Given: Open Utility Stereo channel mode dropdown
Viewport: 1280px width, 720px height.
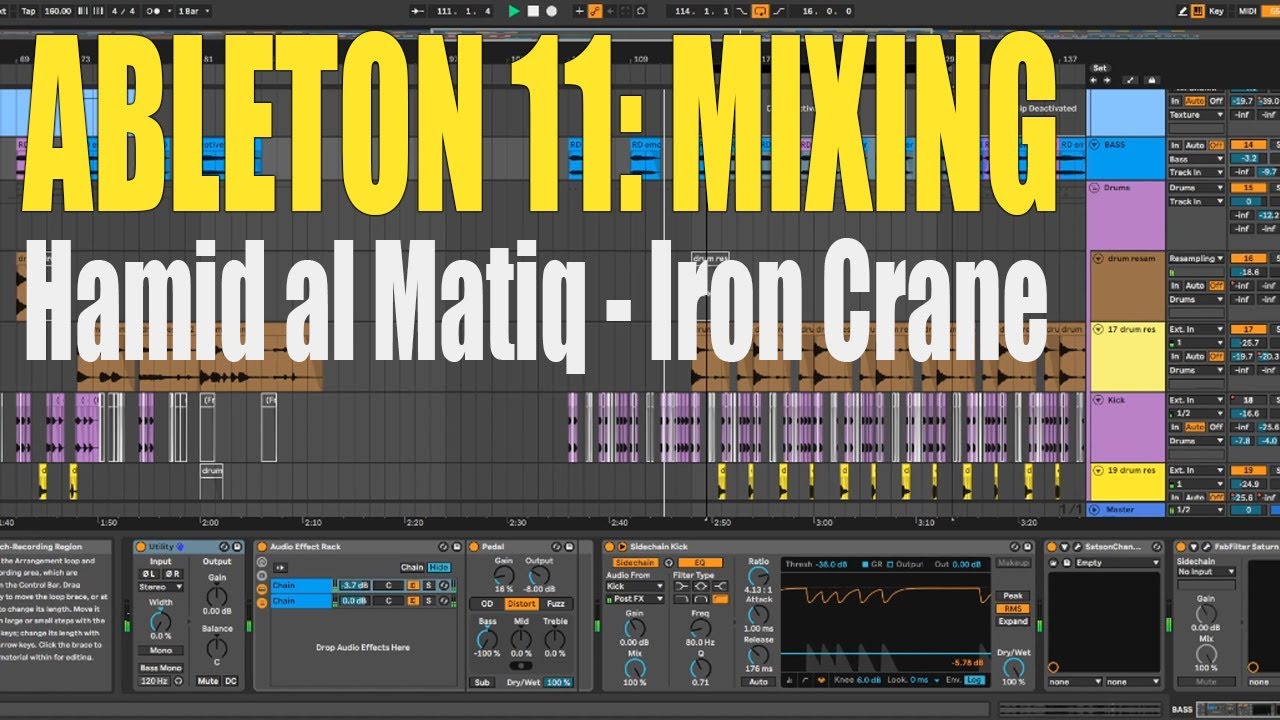Looking at the screenshot, I should coord(160,587).
